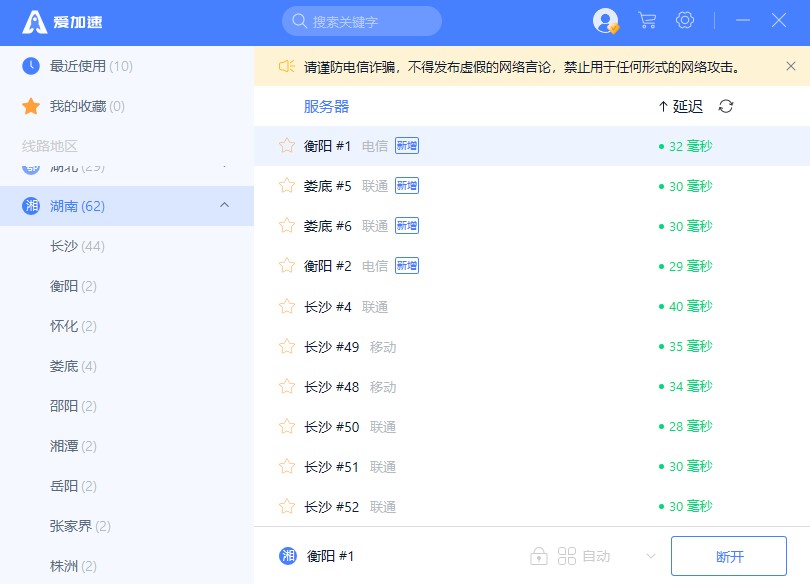Click 新增 tag on 衡阳 #1
This screenshot has width=810, height=584.
(407, 146)
